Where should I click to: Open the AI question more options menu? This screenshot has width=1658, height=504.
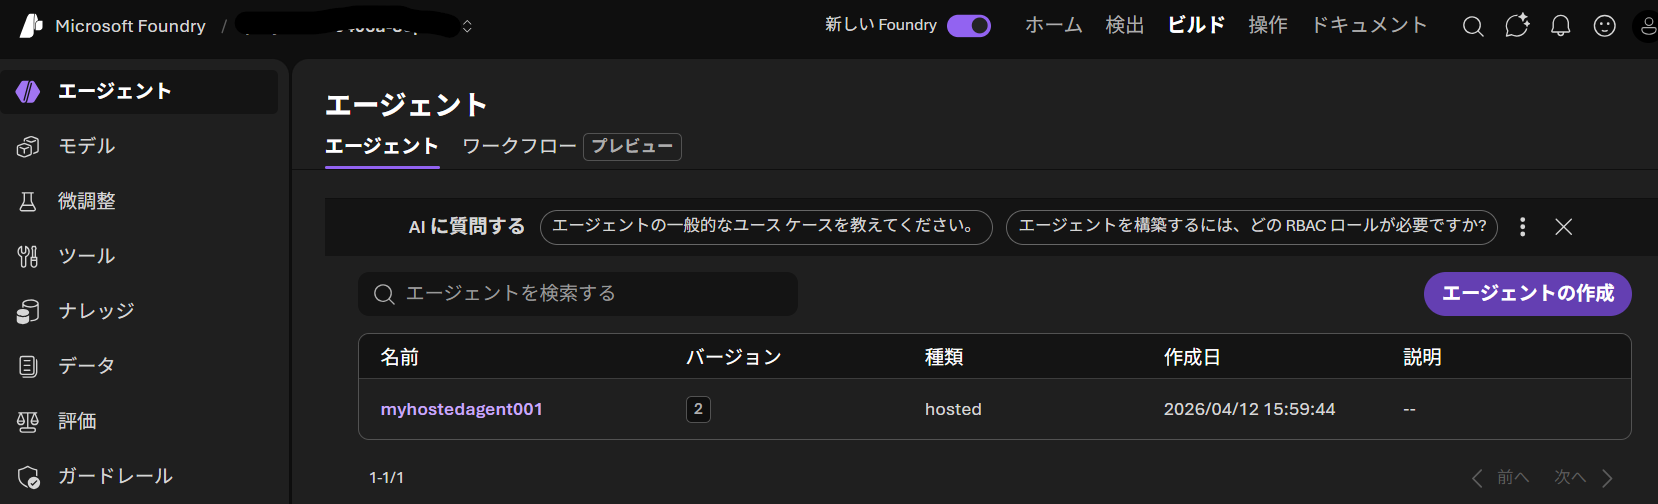click(x=1523, y=227)
